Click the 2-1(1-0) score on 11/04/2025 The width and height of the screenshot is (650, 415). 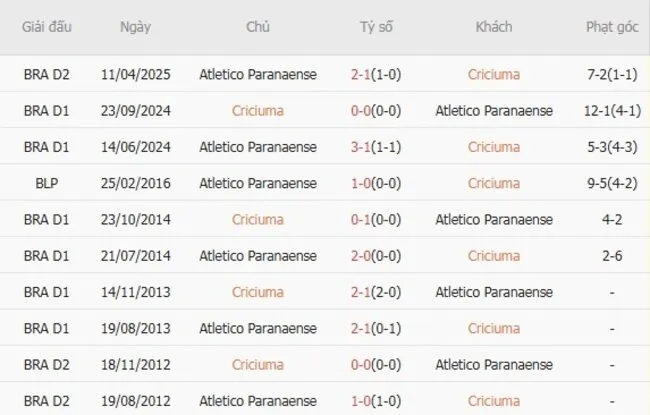pyautogui.click(x=377, y=74)
